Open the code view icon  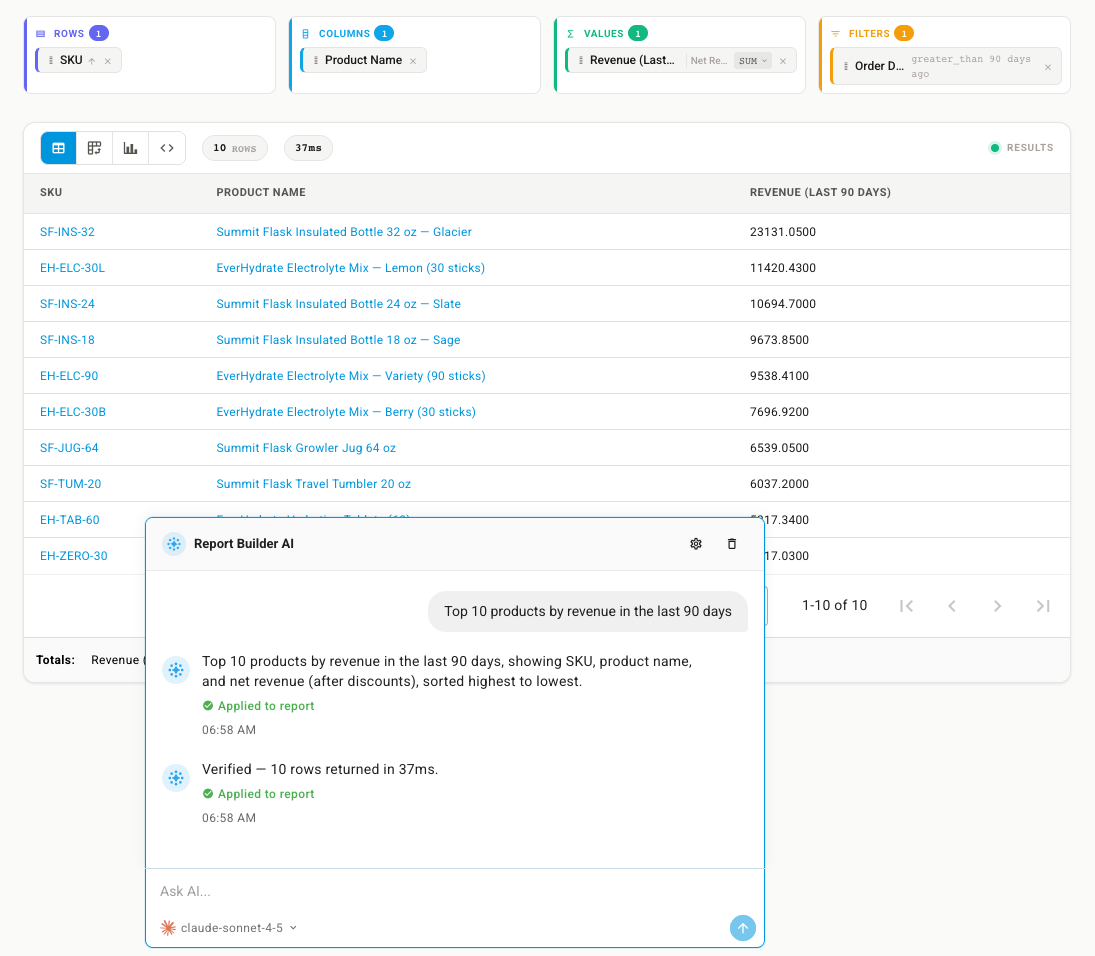pyautogui.click(x=167, y=148)
